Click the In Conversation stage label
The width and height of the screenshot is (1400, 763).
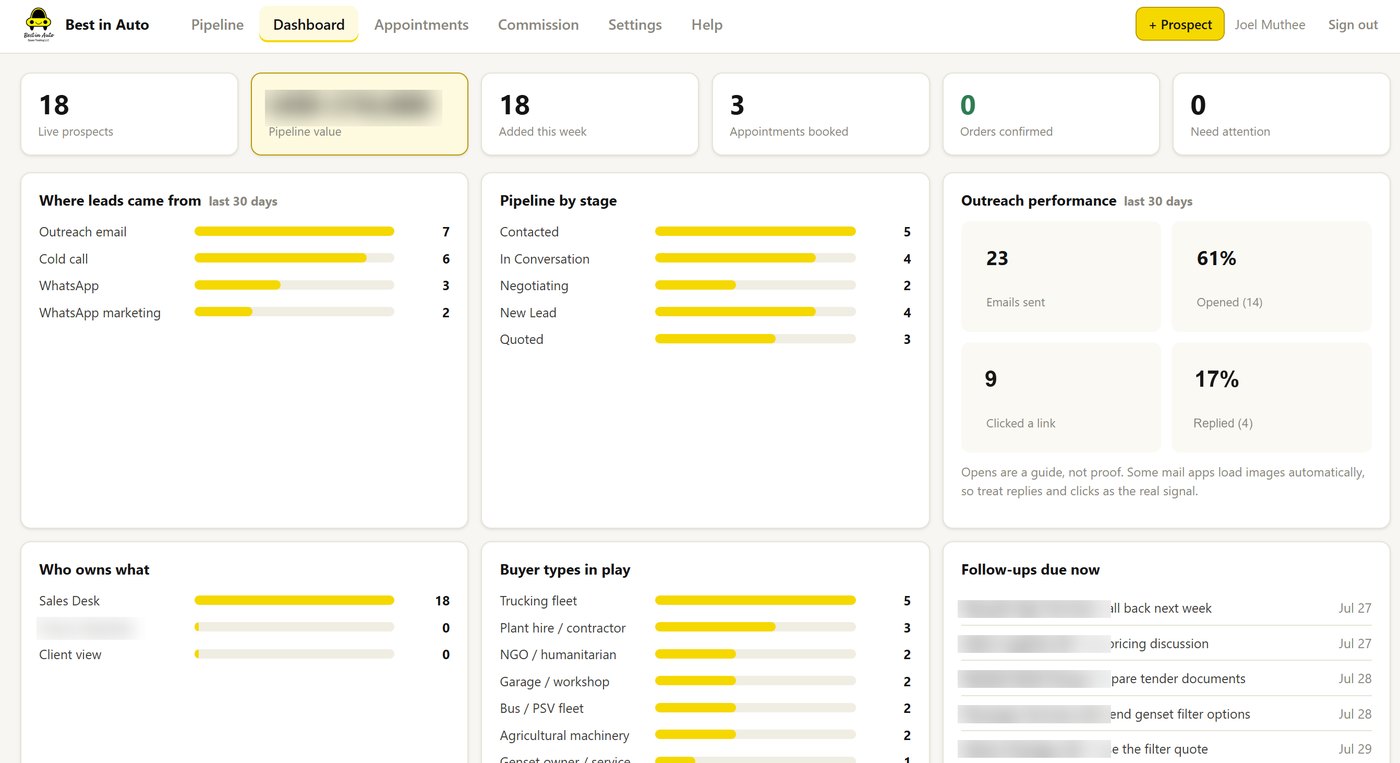[x=545, y=259]
